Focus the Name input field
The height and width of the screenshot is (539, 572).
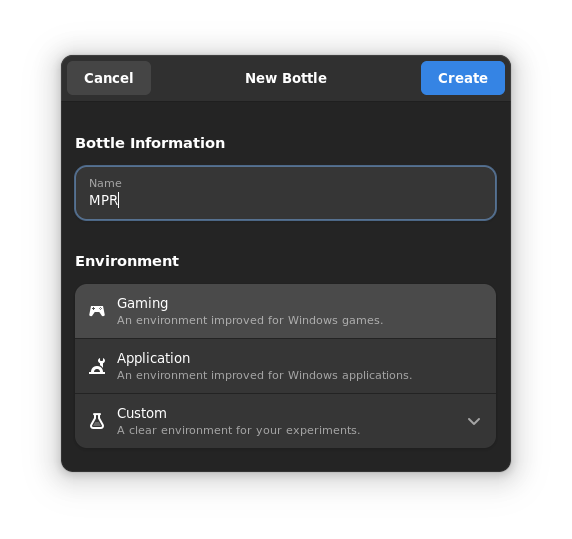(285, 193)
